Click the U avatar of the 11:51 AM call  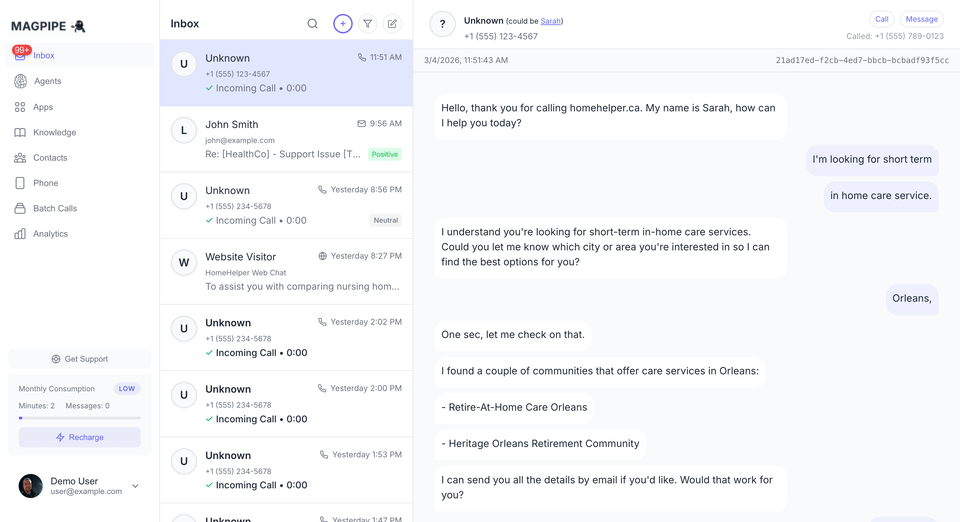[184, 64]
